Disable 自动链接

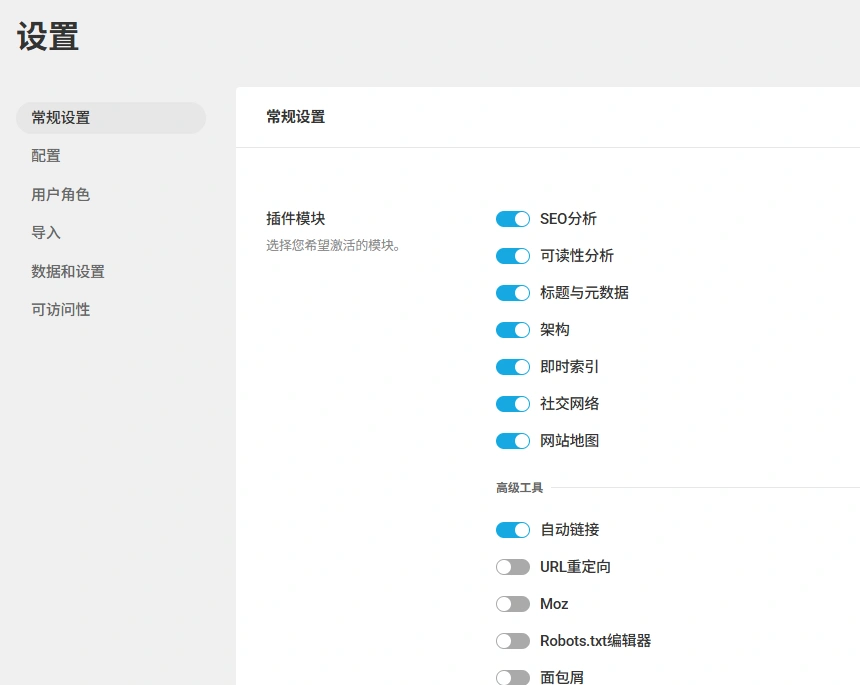click(x=512, y=529)
